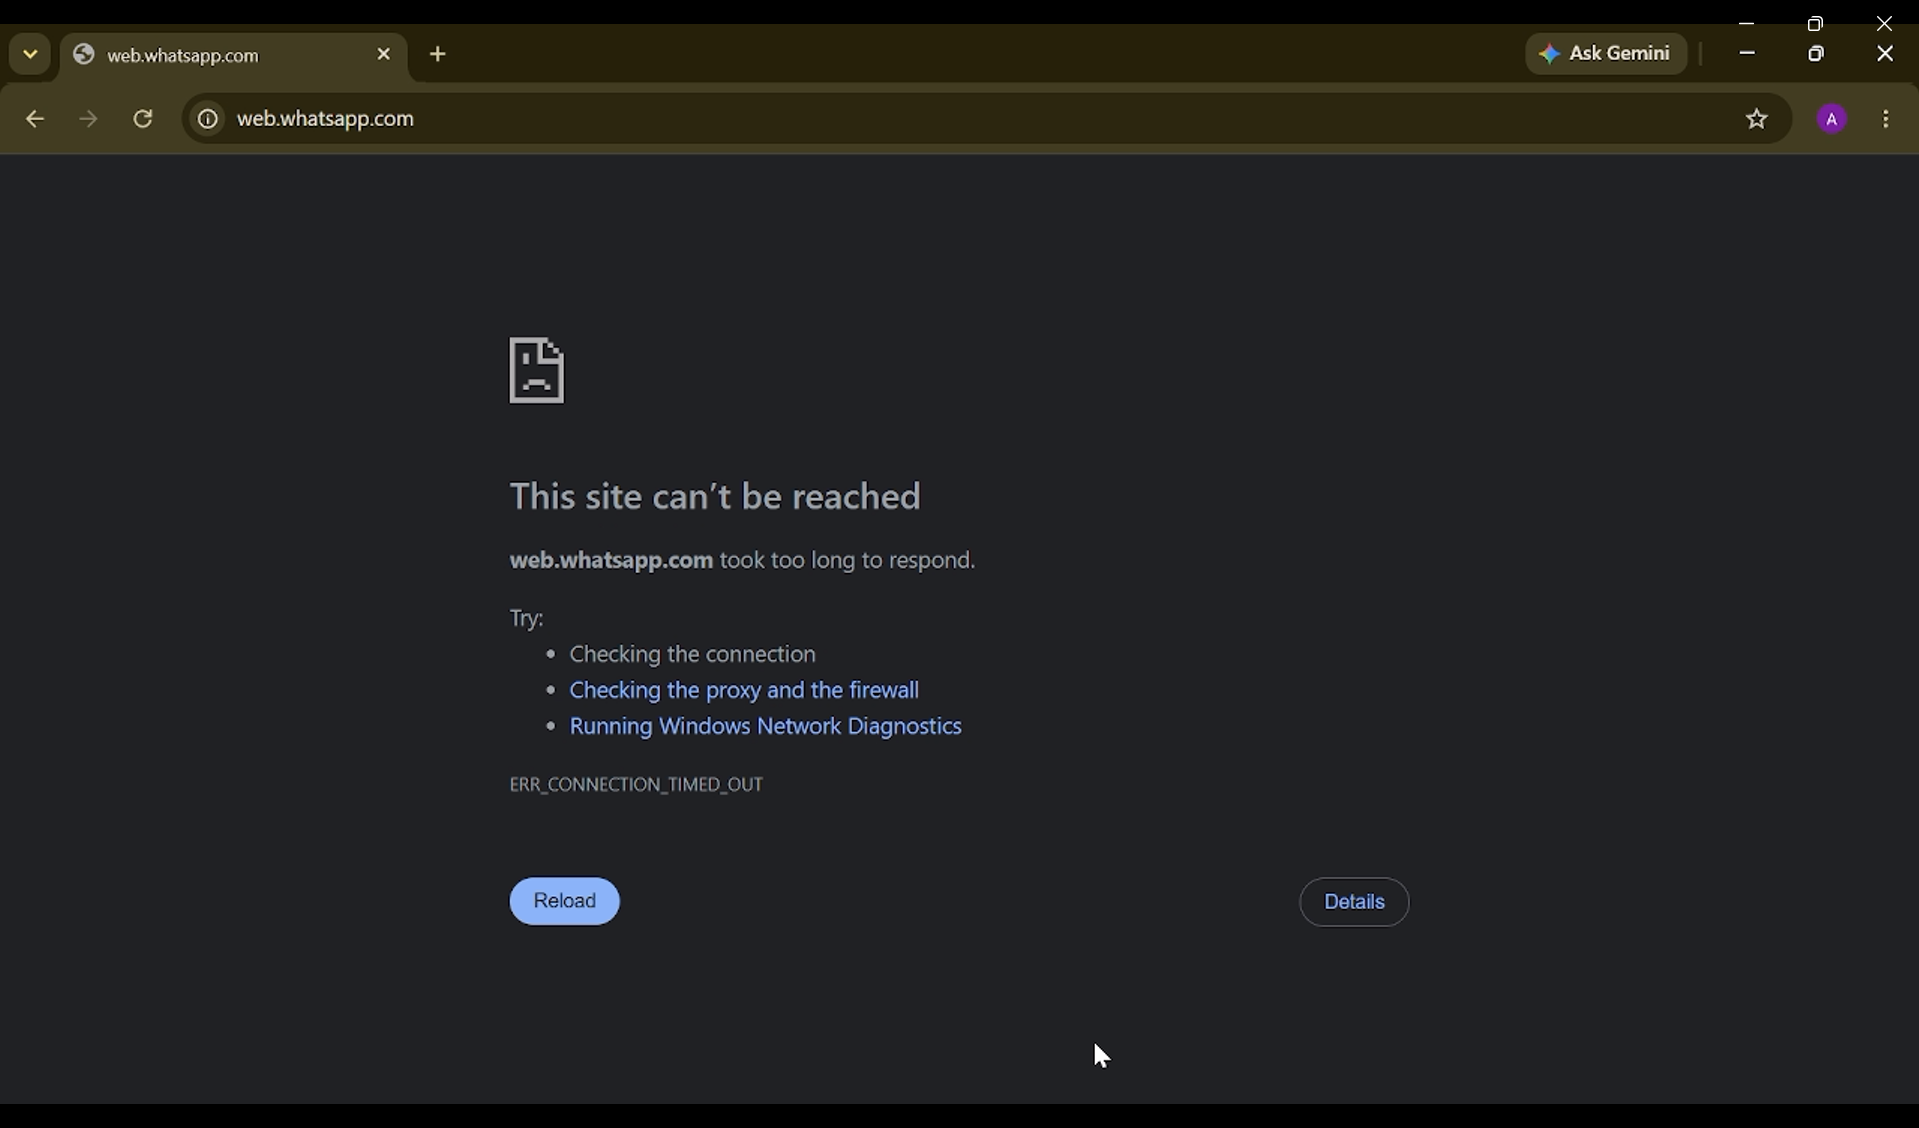The image size is (1919, 1128).
Task: Click the 'This site can't be reached' heading
Action: pyautogui.click(x=715, y=497)
